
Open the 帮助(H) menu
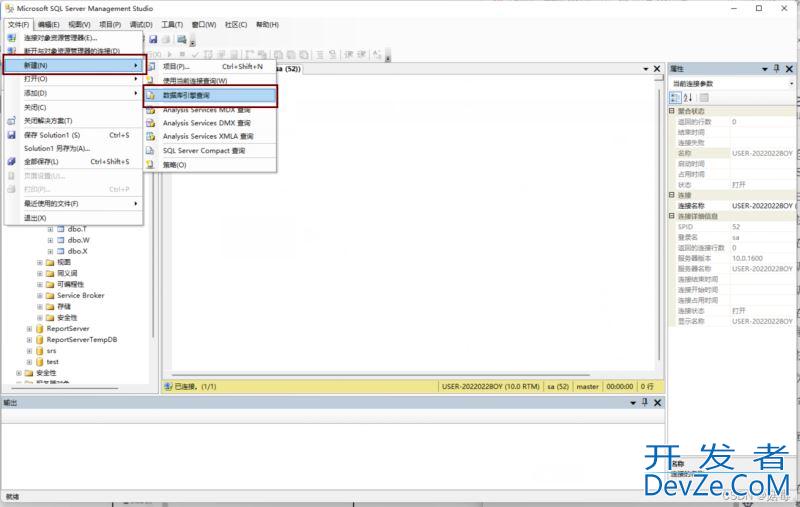tap(267, 24)
